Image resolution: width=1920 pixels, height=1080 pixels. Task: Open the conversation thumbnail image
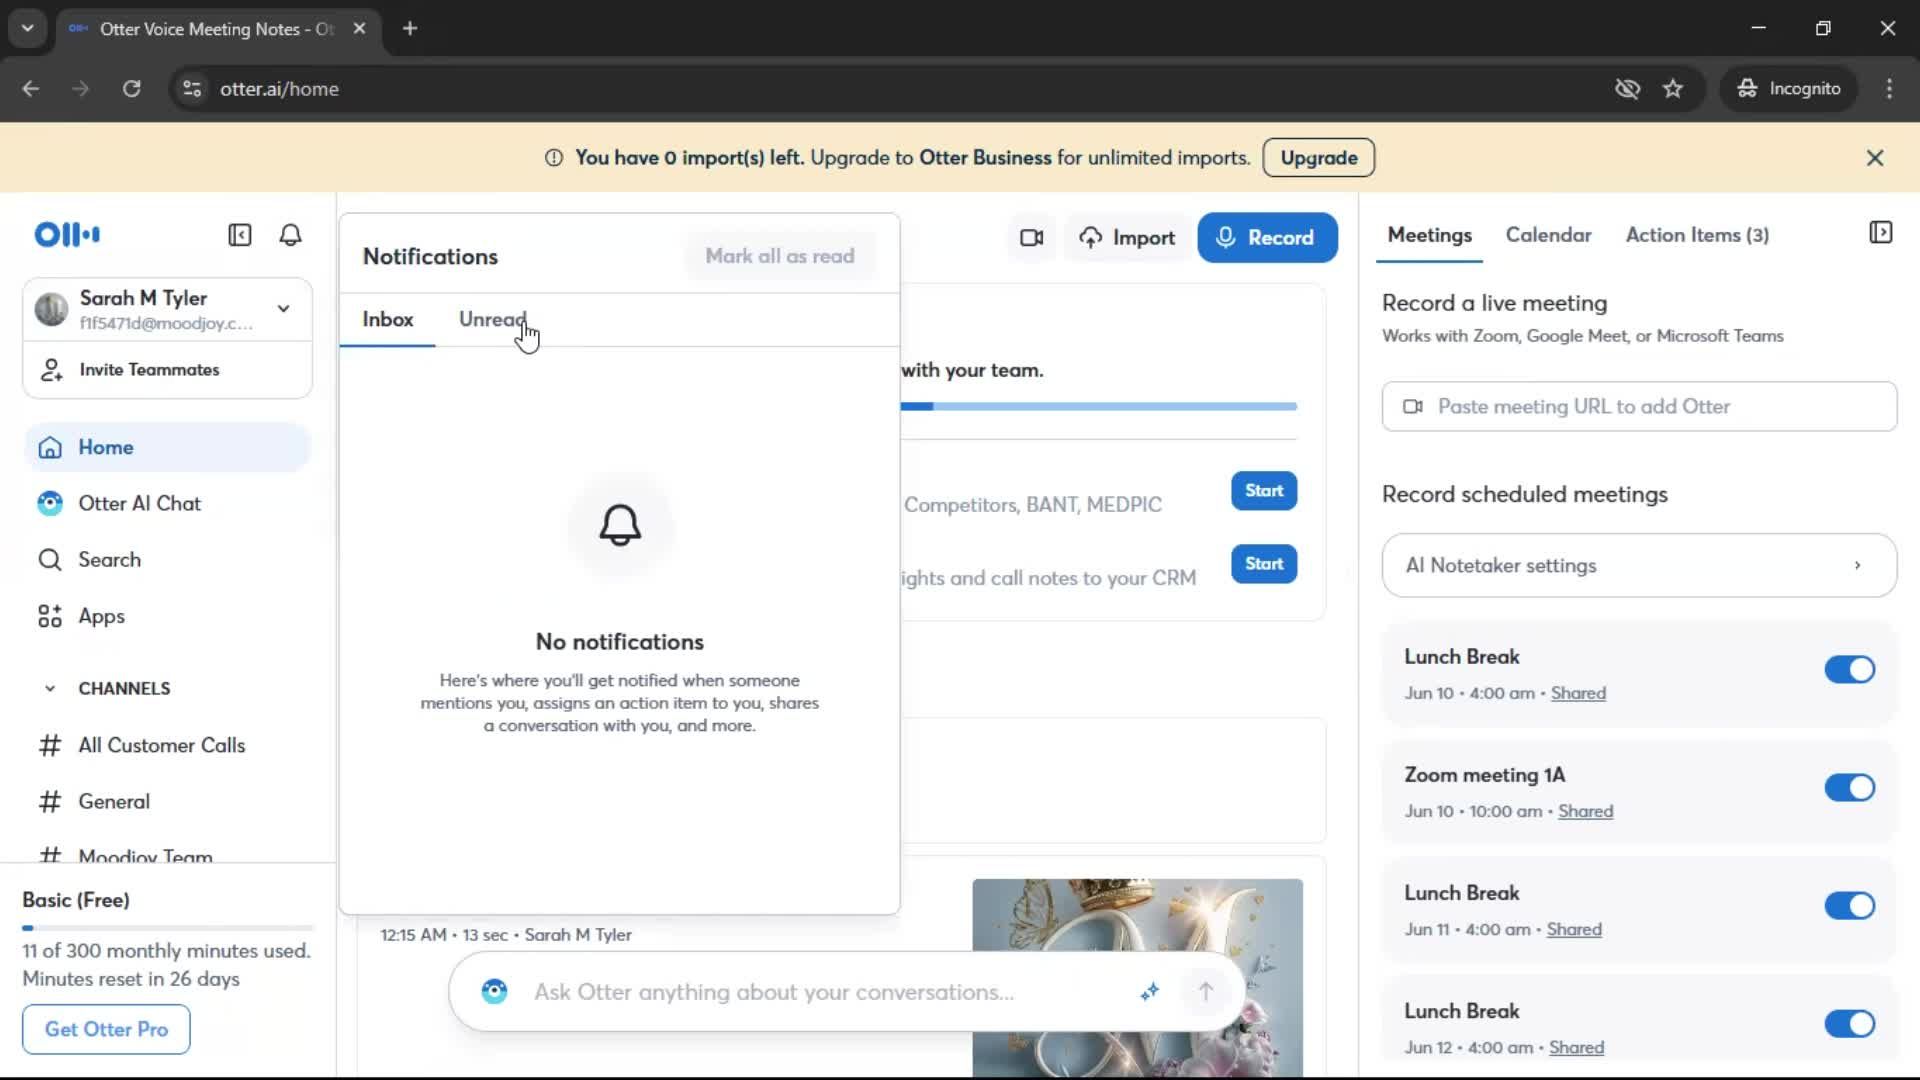click(x=1137, y=977)
